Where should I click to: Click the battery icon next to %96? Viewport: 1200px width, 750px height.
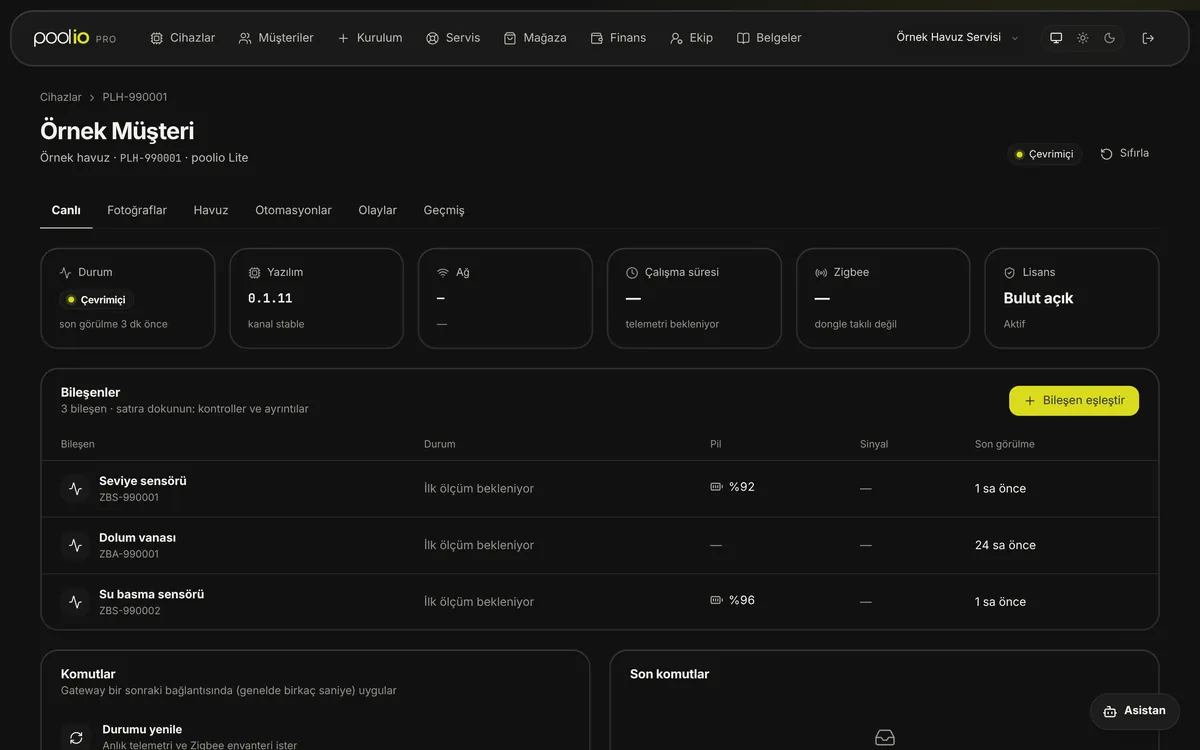716,600
